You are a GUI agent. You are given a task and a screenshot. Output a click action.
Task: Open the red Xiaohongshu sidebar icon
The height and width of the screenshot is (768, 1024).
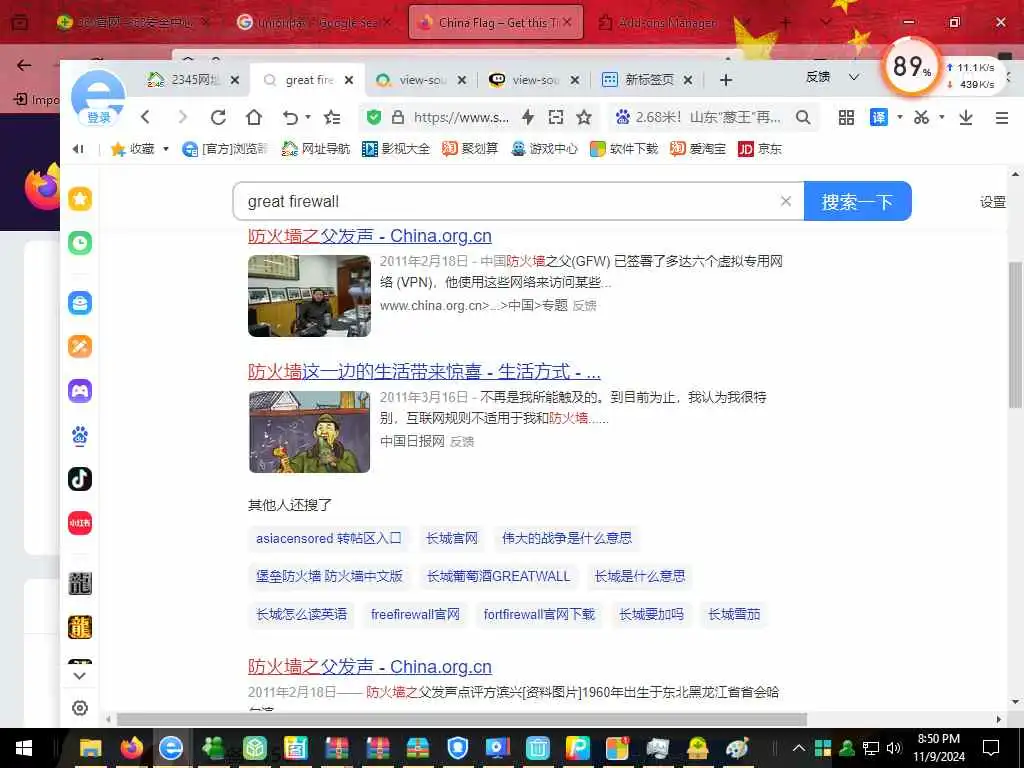[80, 523]
